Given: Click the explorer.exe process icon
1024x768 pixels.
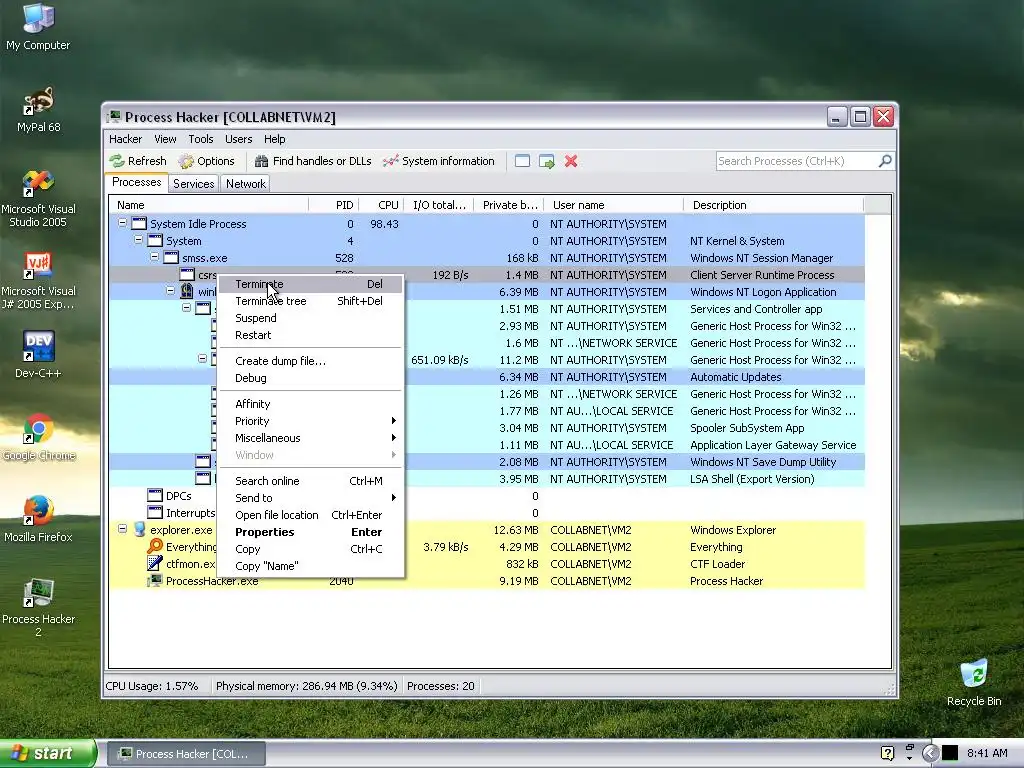Looking at the screenshot, I should (139, 530).
